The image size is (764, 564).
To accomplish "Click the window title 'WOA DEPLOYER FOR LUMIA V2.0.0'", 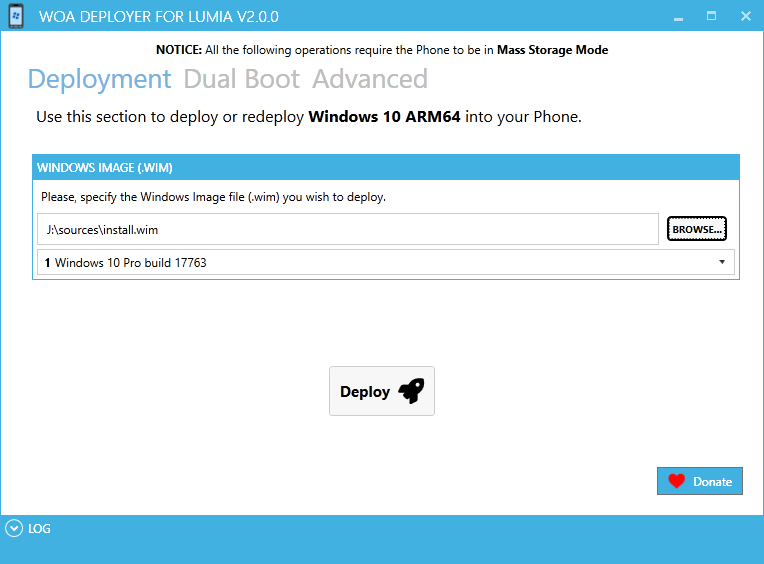I will click(159, 17).
